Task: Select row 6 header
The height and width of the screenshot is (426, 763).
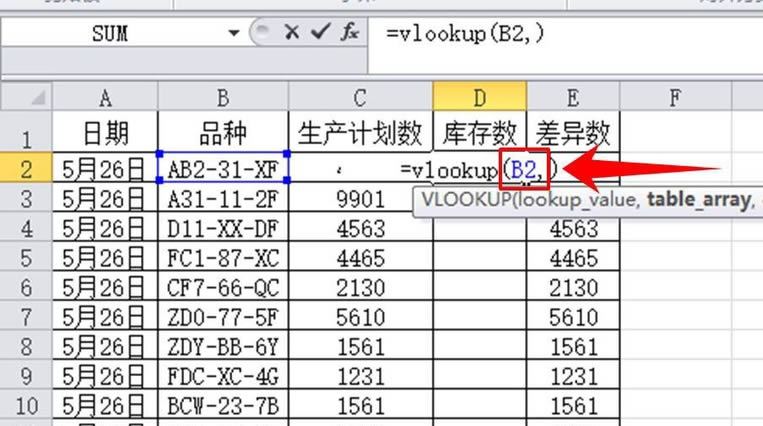Action: click(26, 287)
